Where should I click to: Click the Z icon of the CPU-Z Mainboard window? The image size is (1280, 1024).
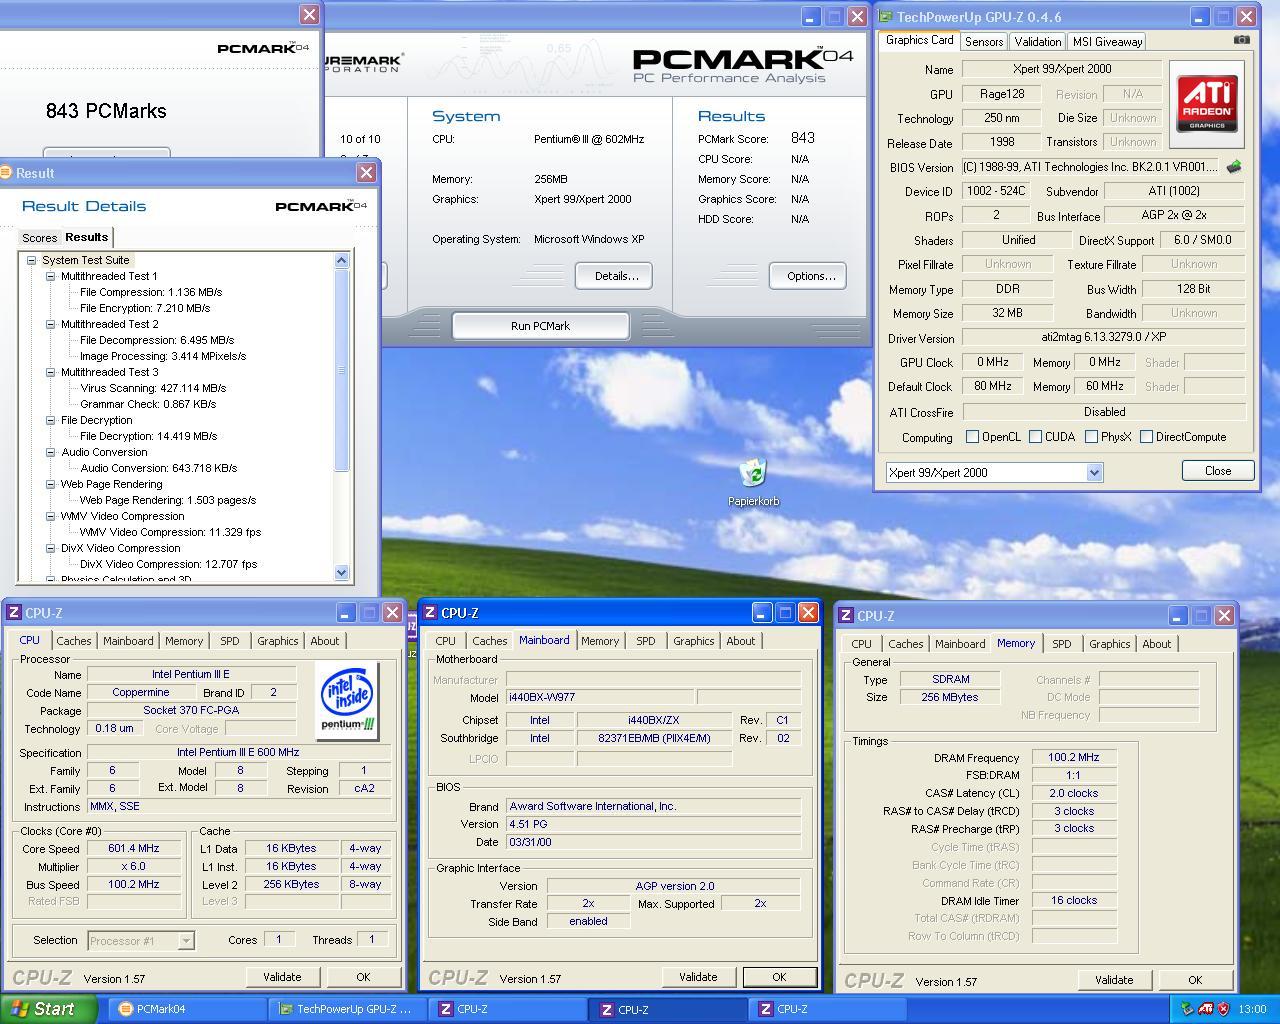coord(429,613)
